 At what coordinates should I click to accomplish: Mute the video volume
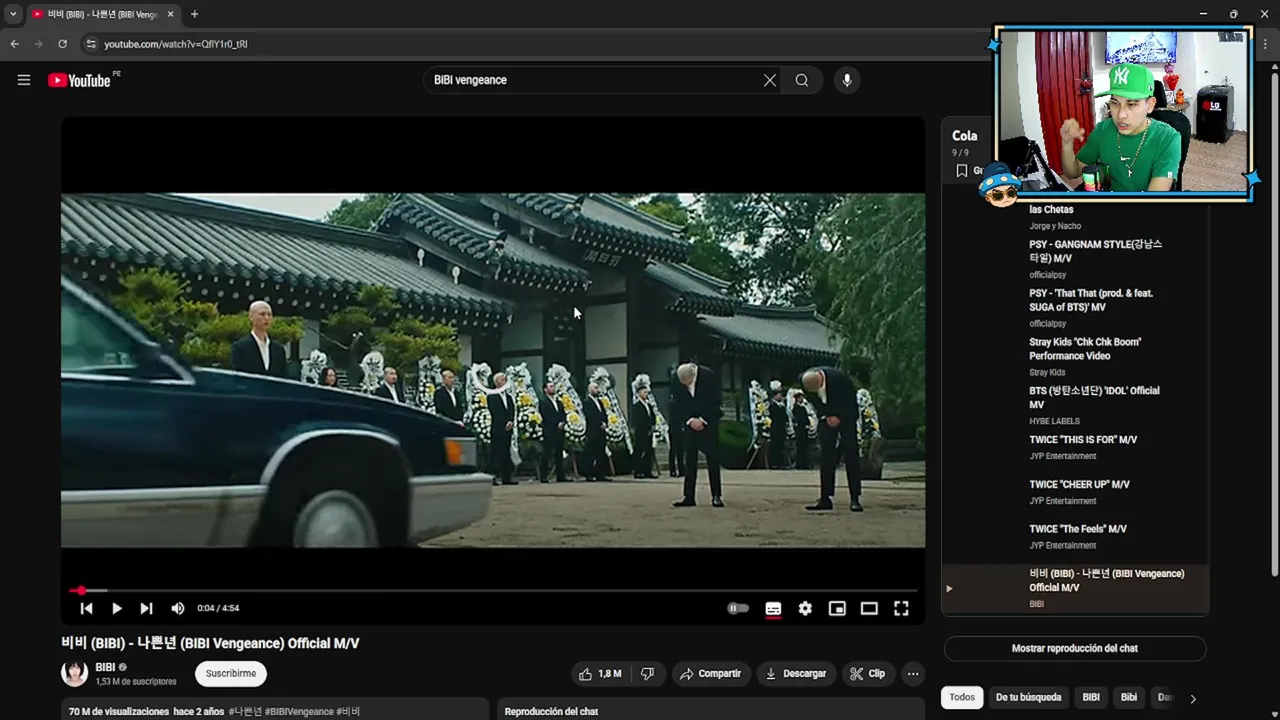pos(177,608)
